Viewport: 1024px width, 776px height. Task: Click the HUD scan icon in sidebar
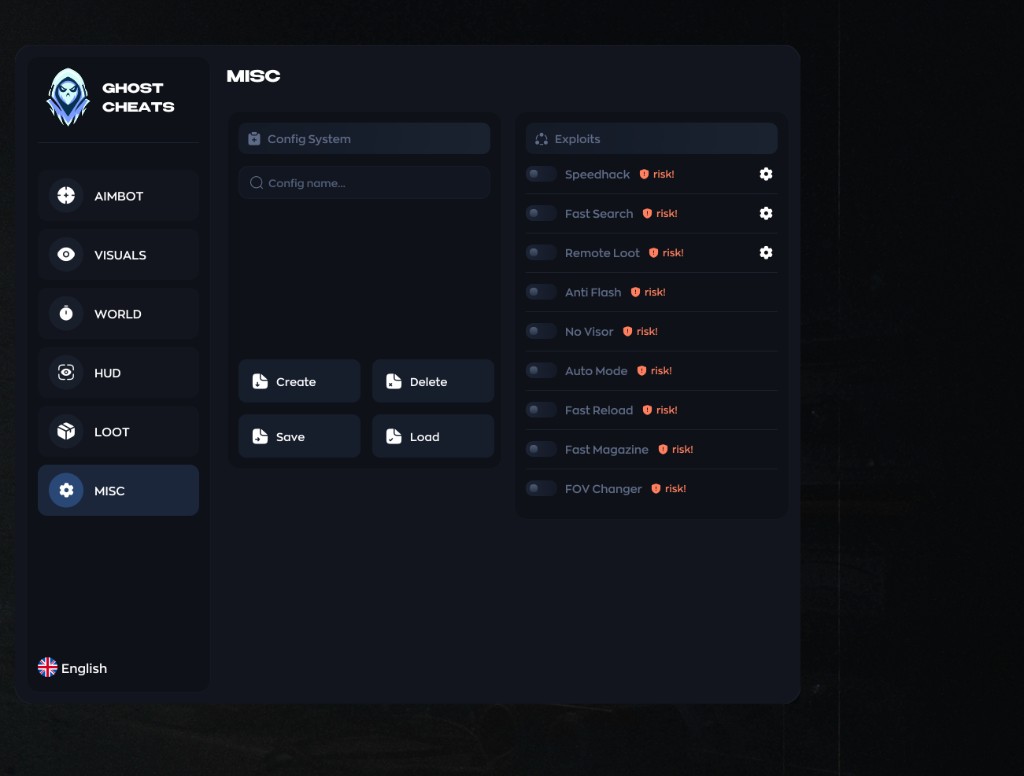66,373
